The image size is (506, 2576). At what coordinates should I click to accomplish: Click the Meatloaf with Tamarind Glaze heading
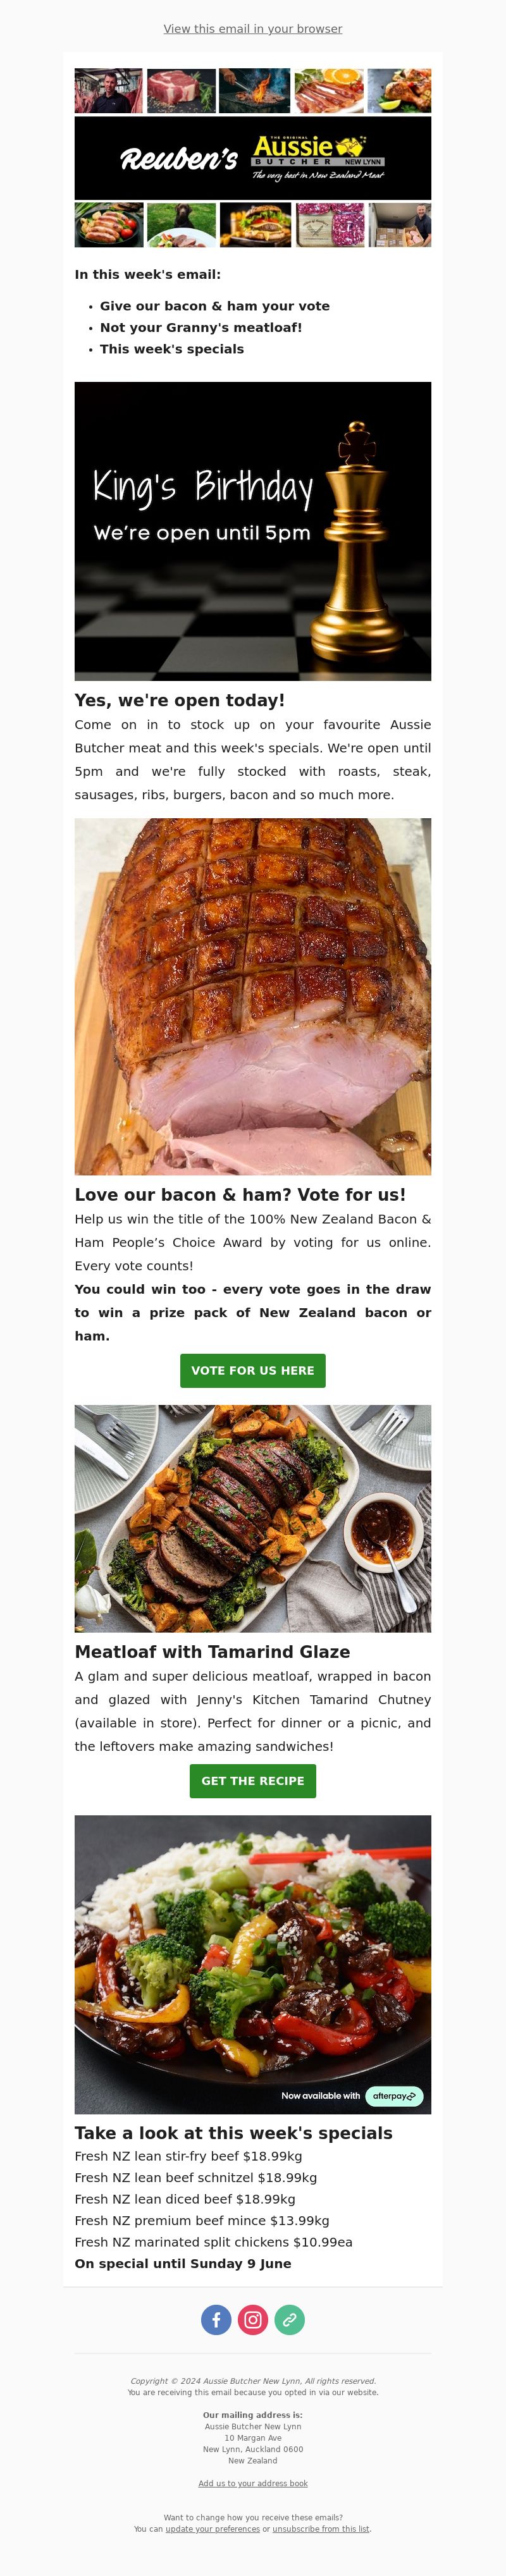pyautogui.click(x=212, y=1652)
